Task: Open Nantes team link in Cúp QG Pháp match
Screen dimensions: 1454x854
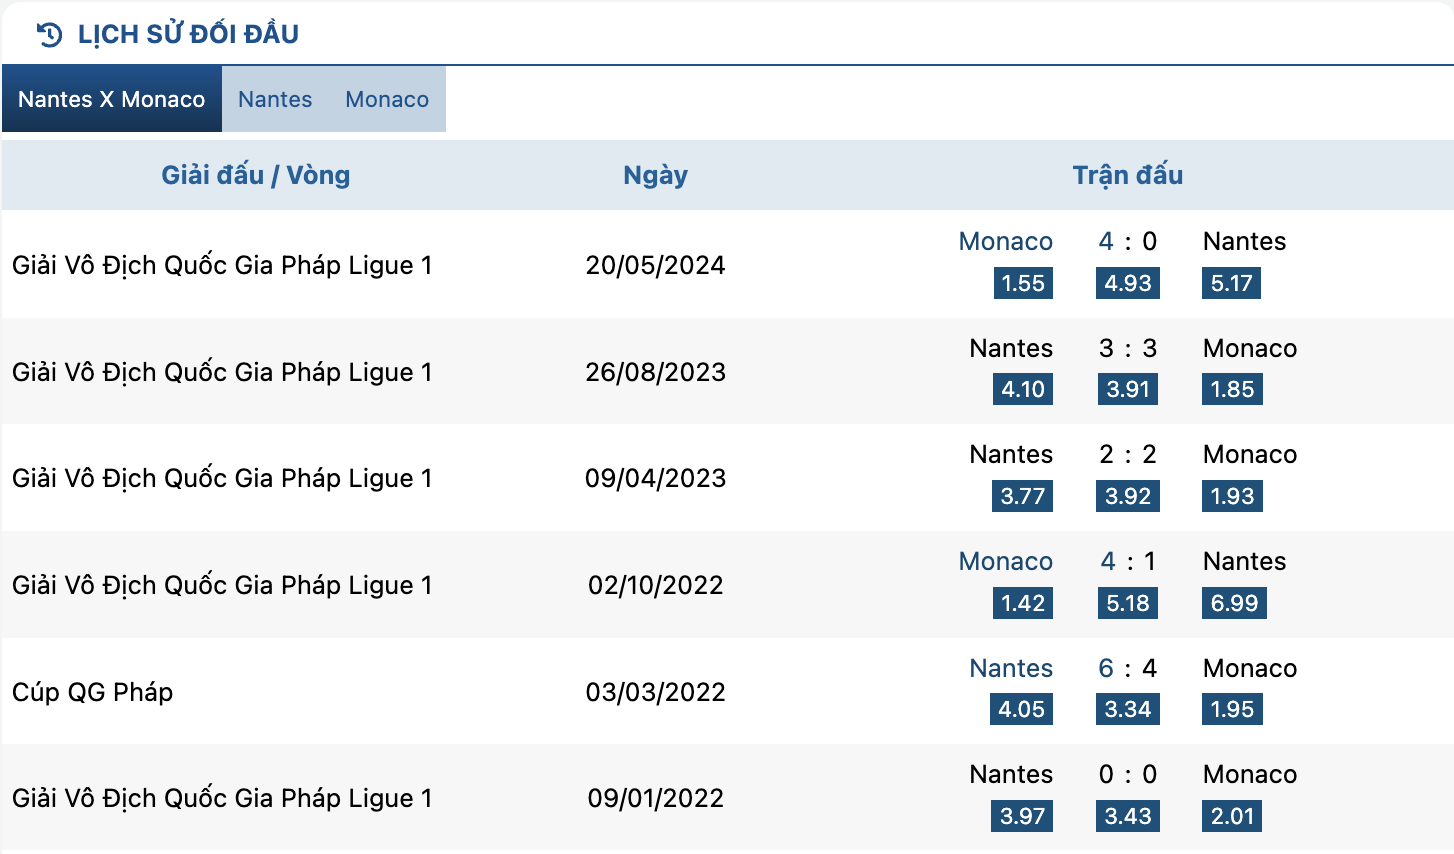Action: click(x=1011, y=668)
